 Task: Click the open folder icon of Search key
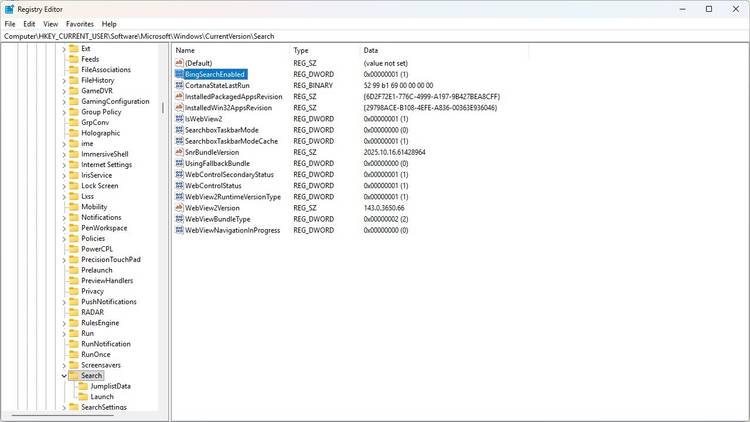coord(74,376)
